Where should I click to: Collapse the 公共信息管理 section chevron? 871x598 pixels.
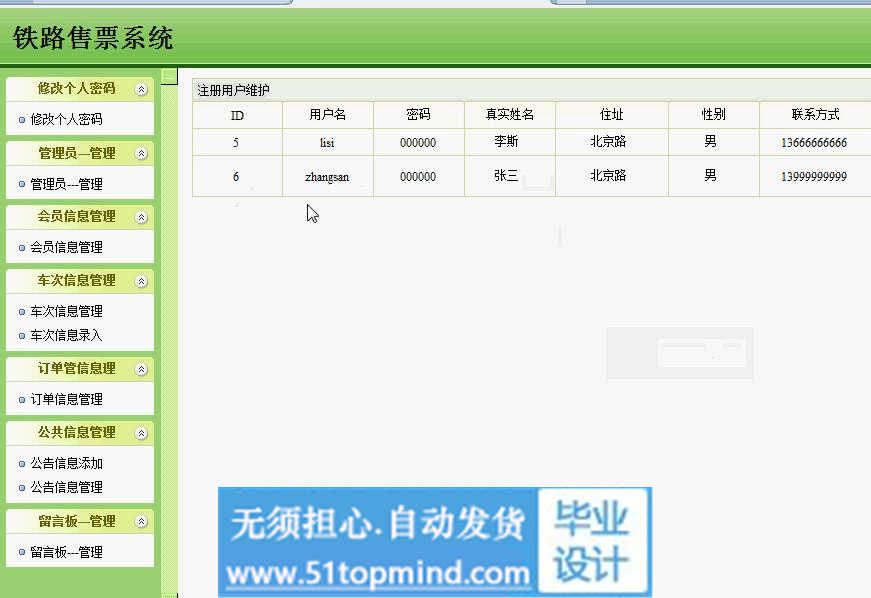click(142, 433)
